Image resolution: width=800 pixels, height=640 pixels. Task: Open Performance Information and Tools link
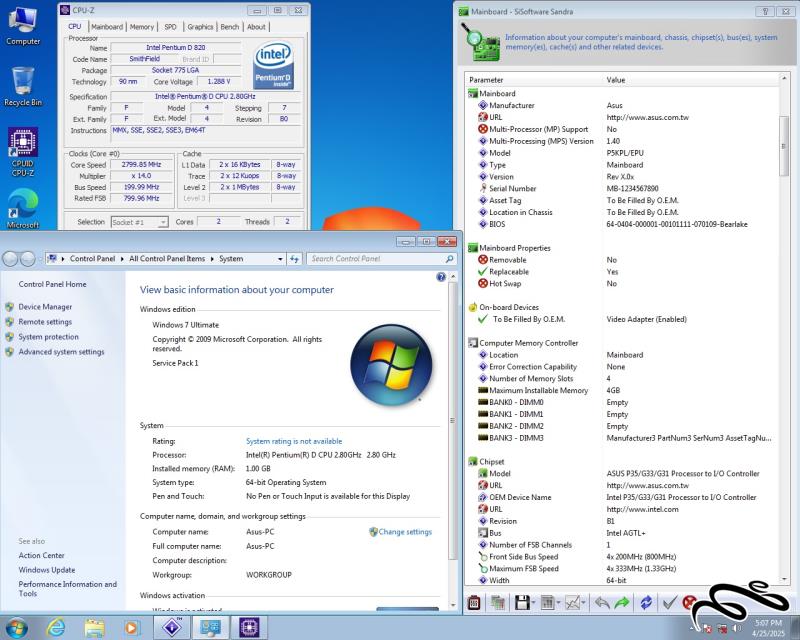click(x=67, y=588)
